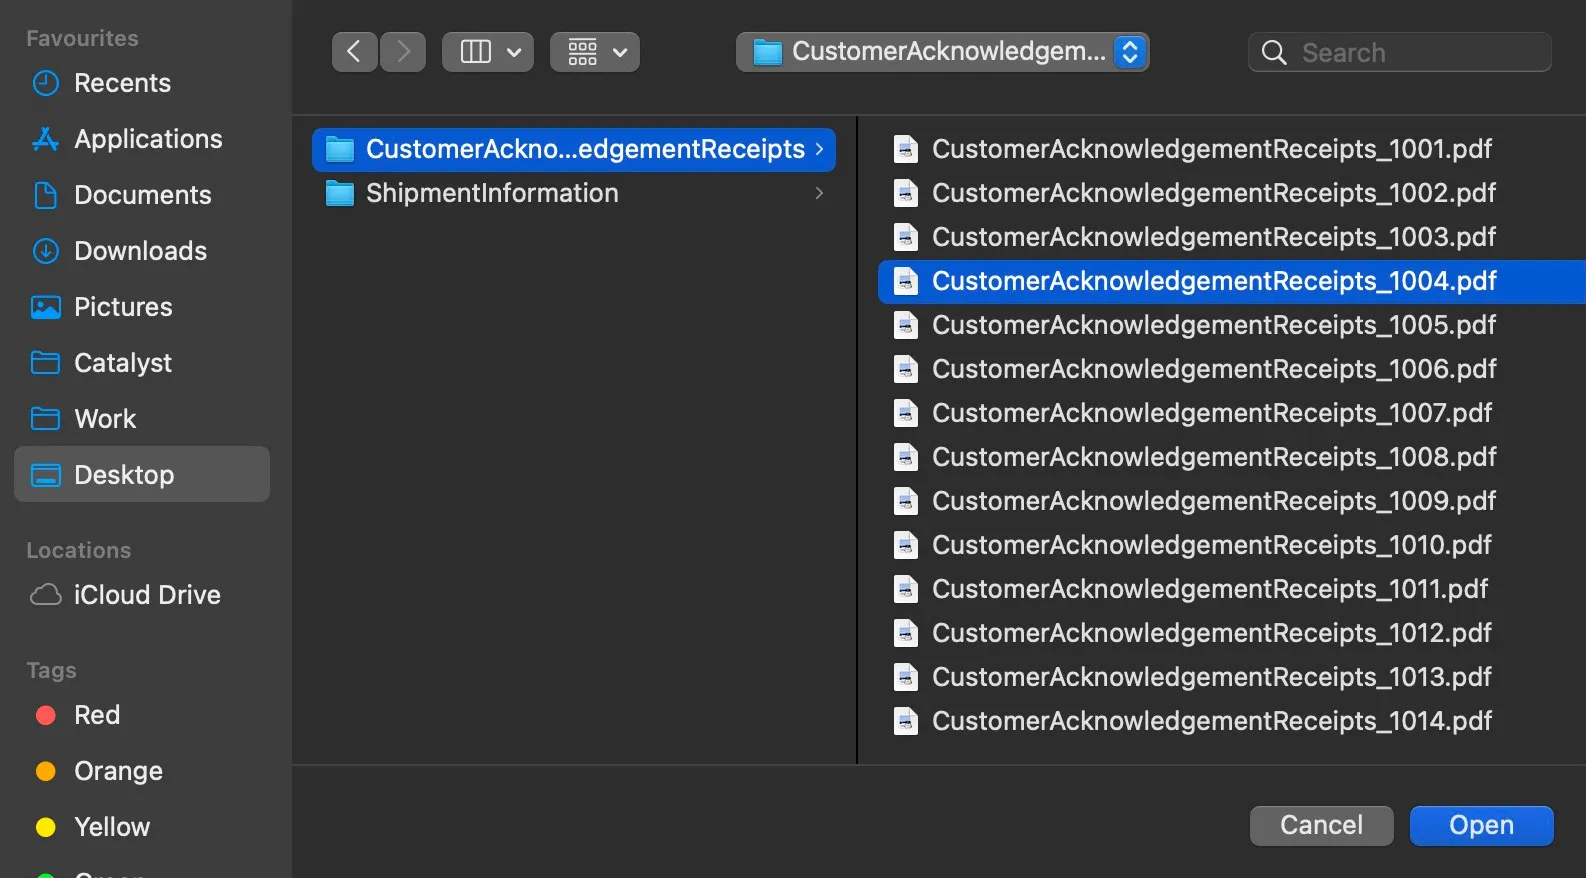Select CustomerAcknowledgementReceipts_1007.pdf
Screen dimensions: 1586x878
(1231, 413)
